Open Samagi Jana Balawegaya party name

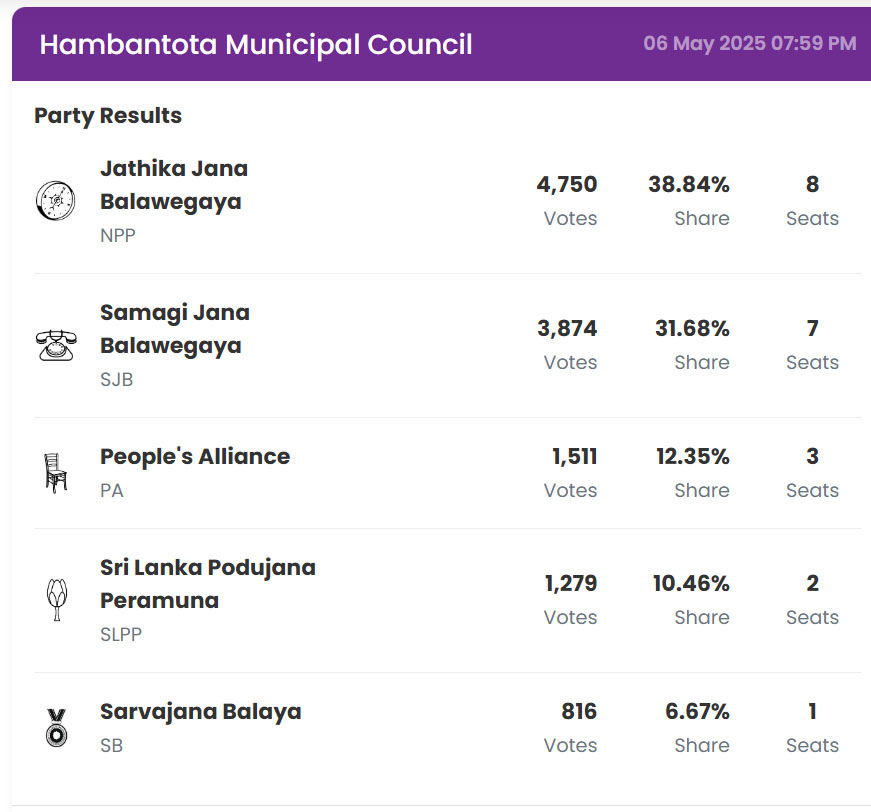174,329
